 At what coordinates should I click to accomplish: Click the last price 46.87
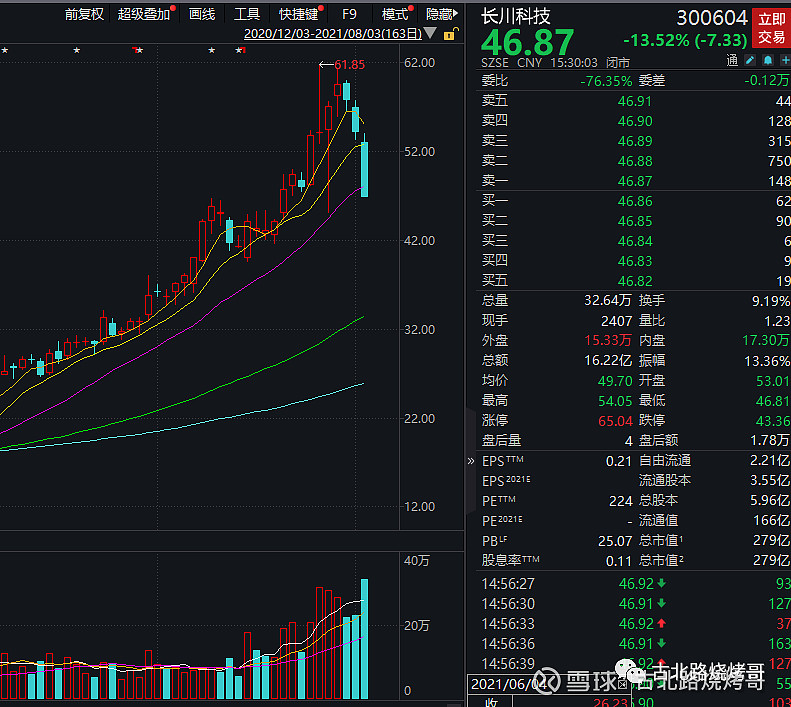coord(528,42)
